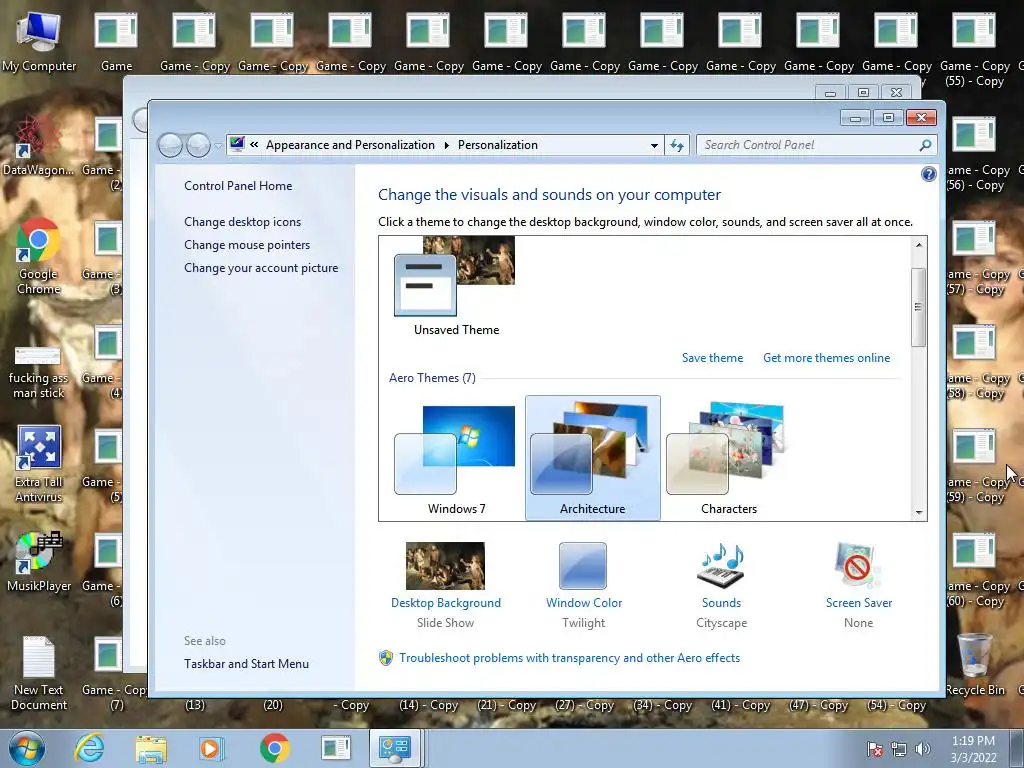The image size is (1024, 768).
Task: Select the MusikPlayer desktop shortcut
Action: click(39, 562)
